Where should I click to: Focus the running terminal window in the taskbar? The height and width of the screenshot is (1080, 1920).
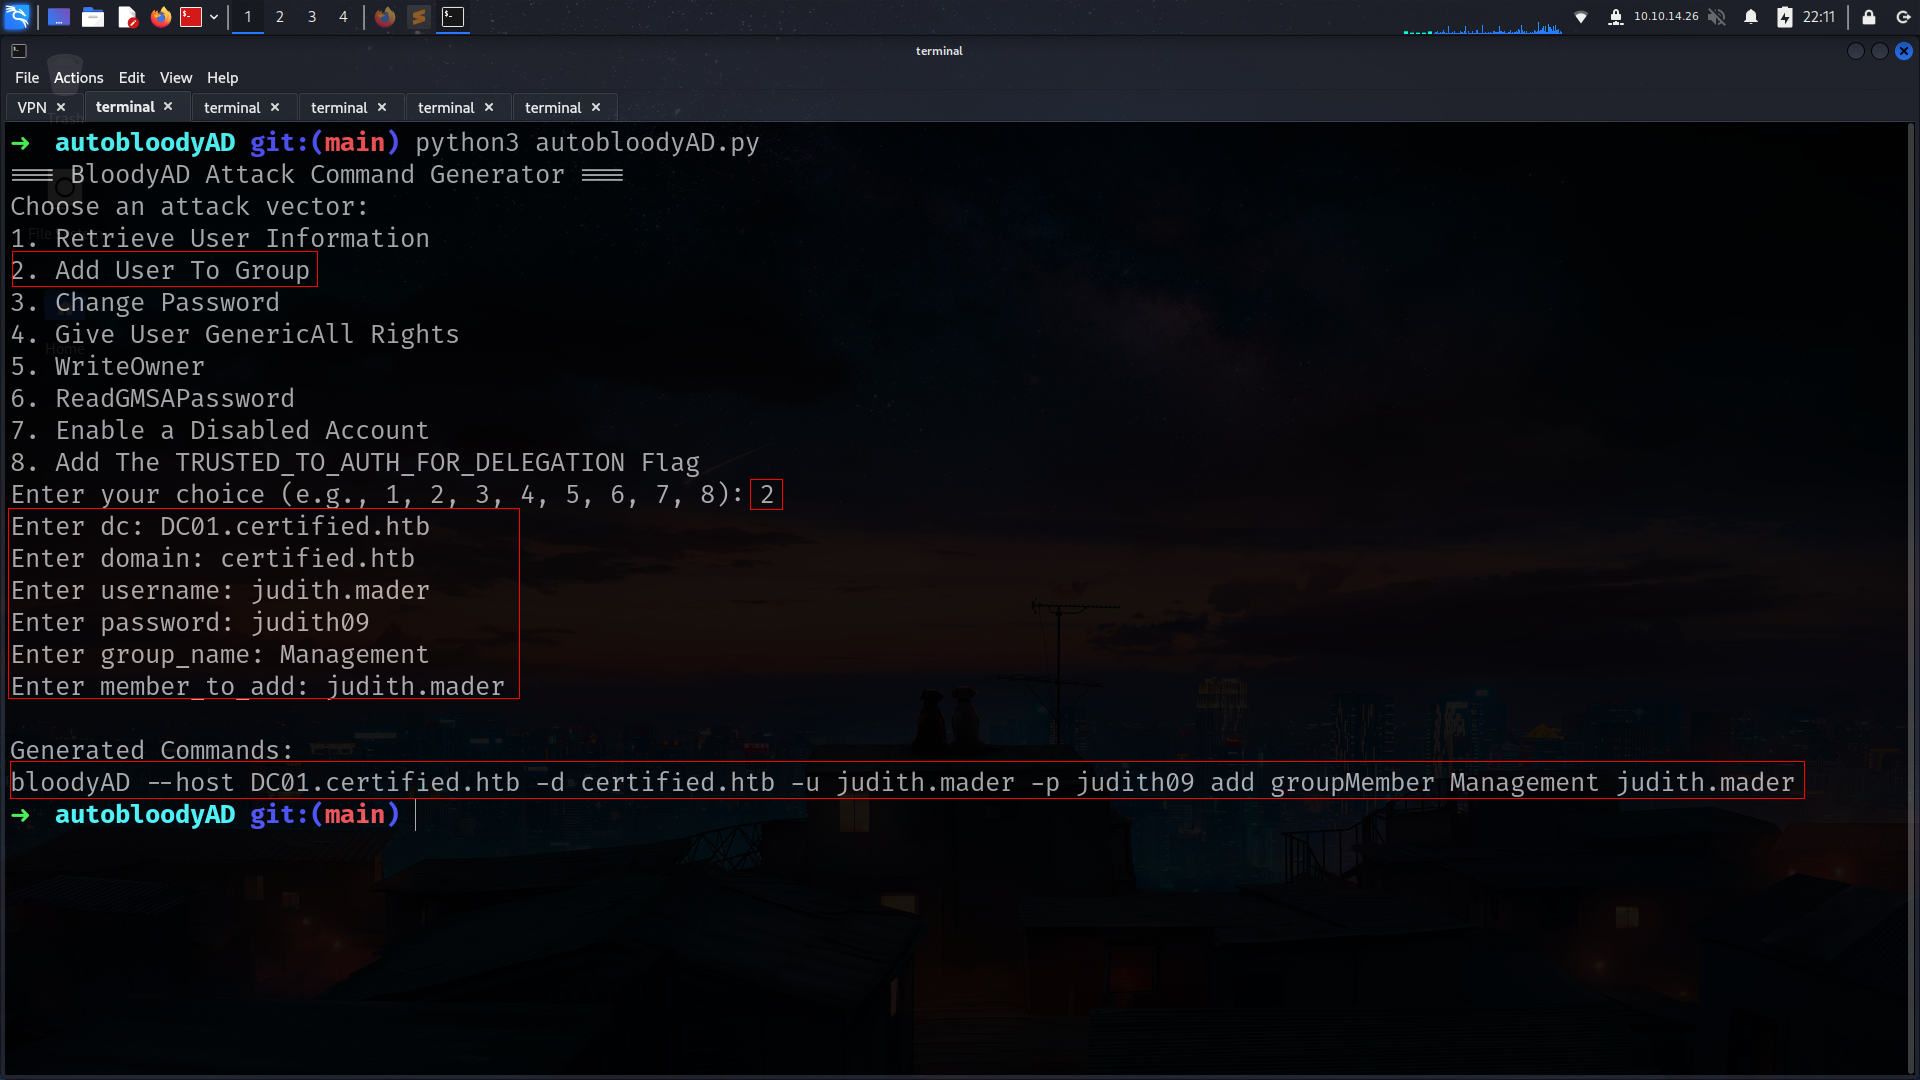pyautogui.click(x=453, y=17)
